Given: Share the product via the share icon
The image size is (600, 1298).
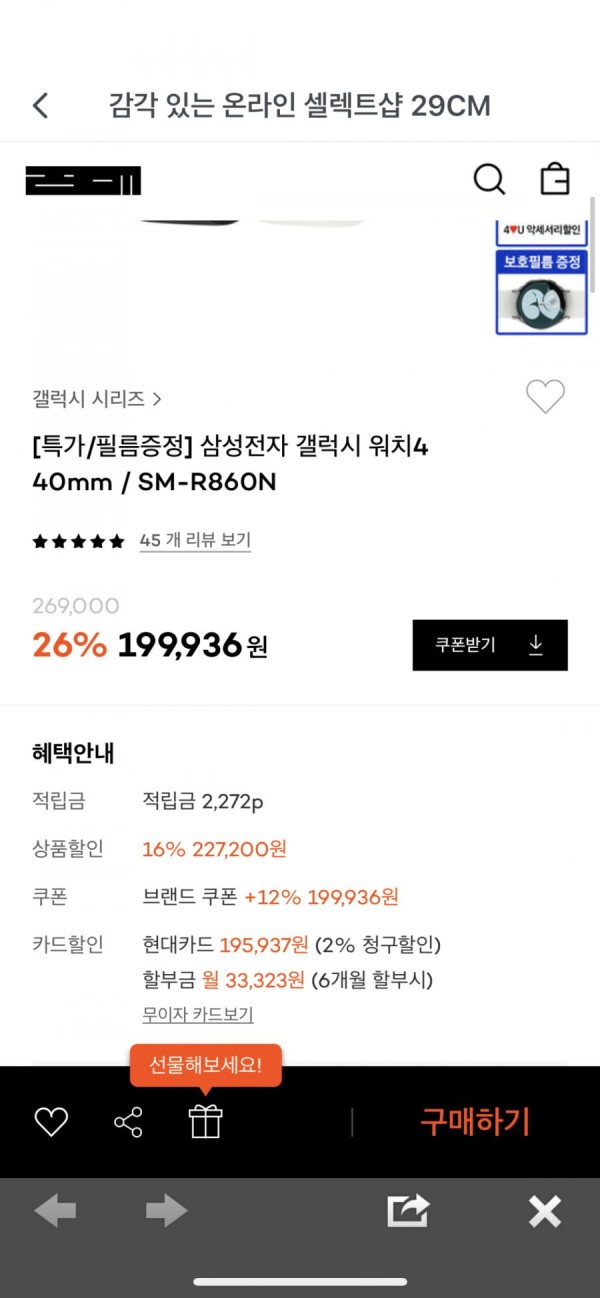Looking at the screenshot, I should tap(128, 1122).
